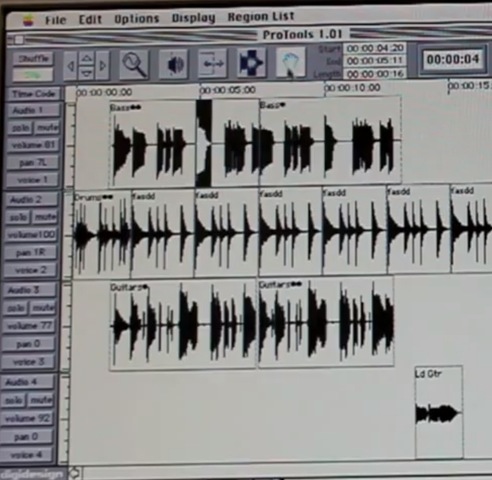Mute the Audio 1 track
This screenshot has height=480, width=492.
[x=47, y=127]
